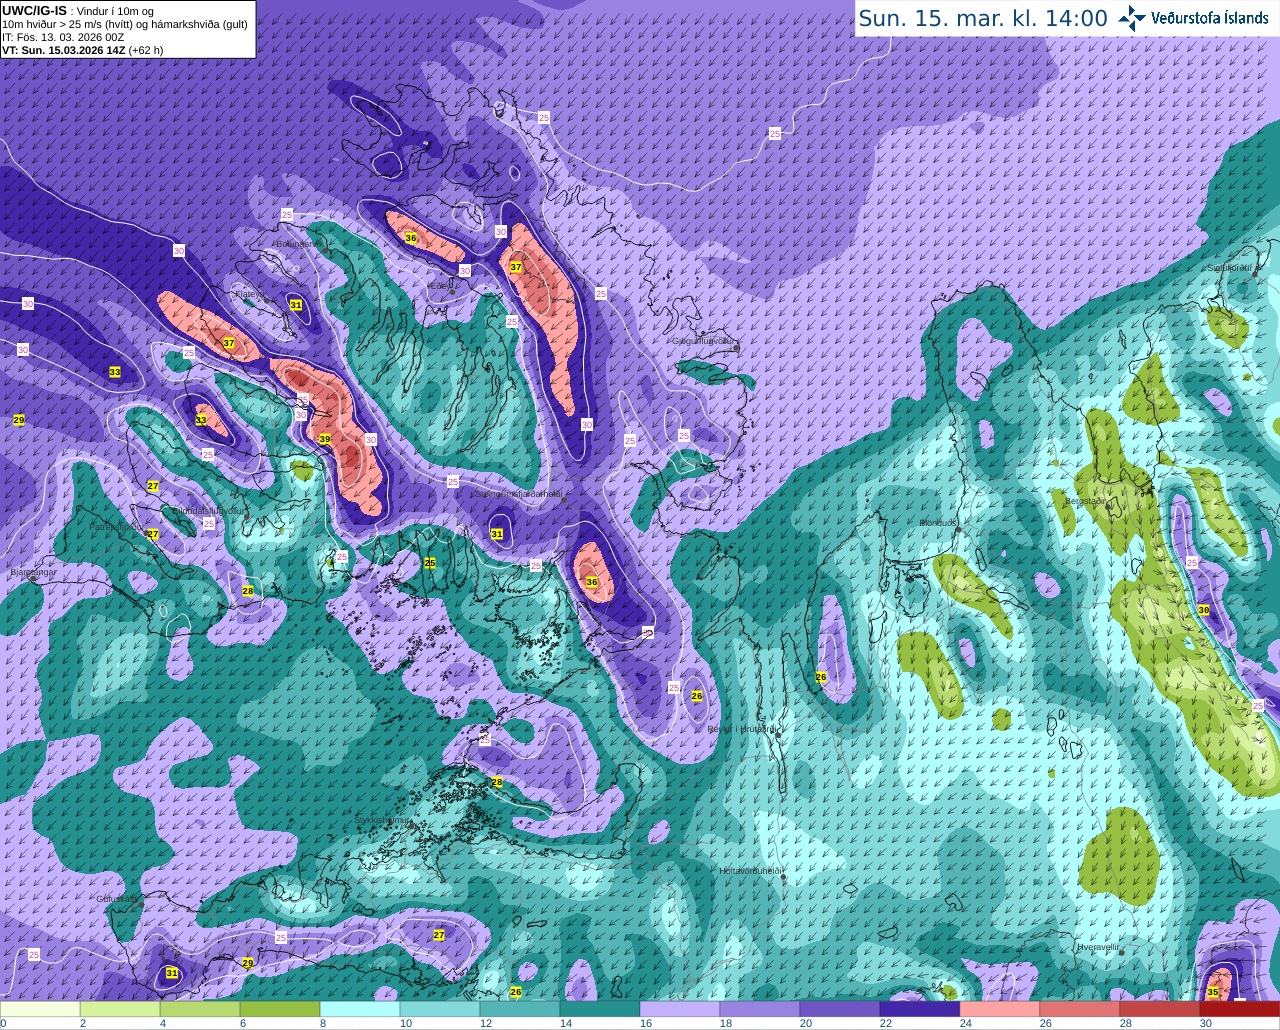
Task: Select the date header Sun. 15. mar. kl. 14:00
Action: [983, 18]
